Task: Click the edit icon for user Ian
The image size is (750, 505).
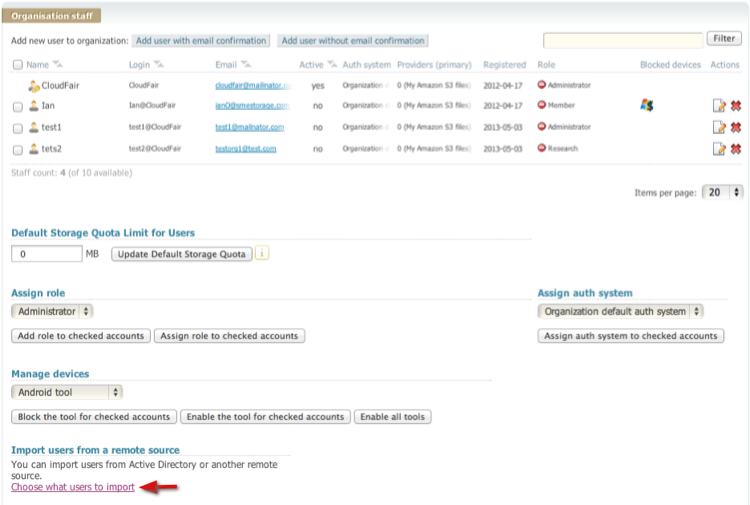Action: 718,105
